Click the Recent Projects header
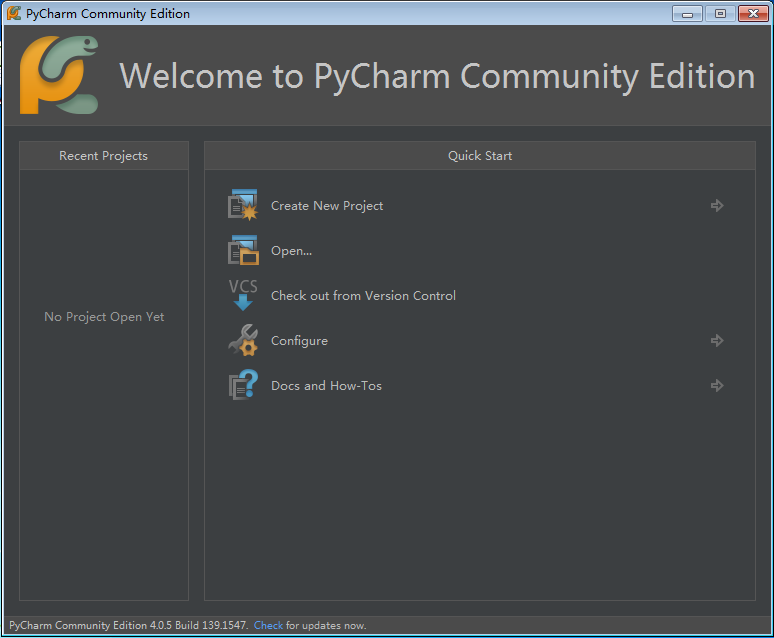774x638 pixels. pyautogui.click(x=104, y=156)
